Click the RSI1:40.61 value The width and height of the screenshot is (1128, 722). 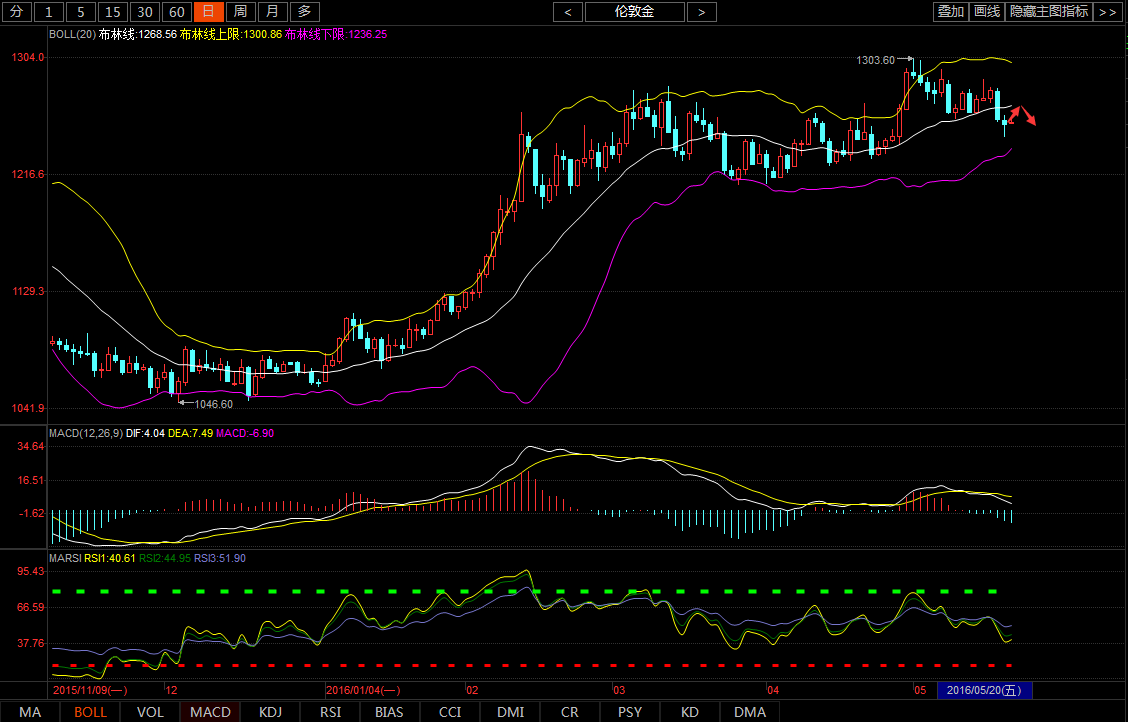click(110, 558)
